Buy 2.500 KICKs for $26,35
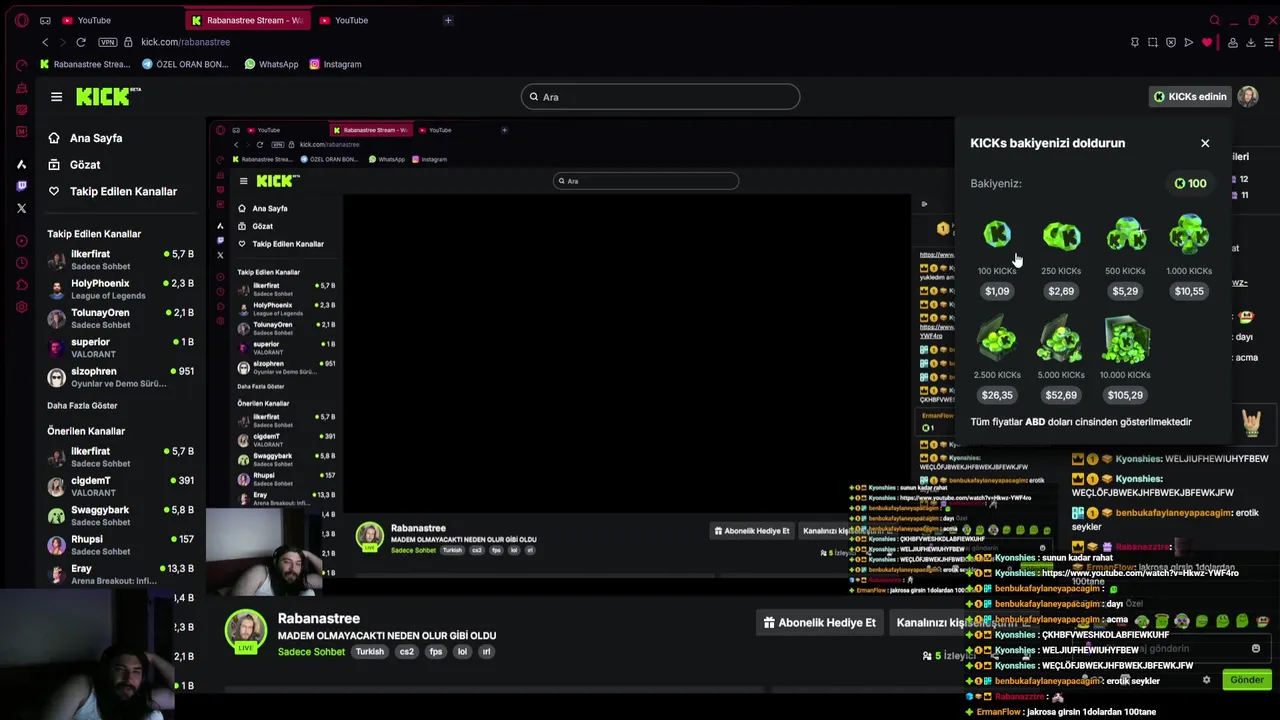The image size is (1280, 720). coord(997,395)
